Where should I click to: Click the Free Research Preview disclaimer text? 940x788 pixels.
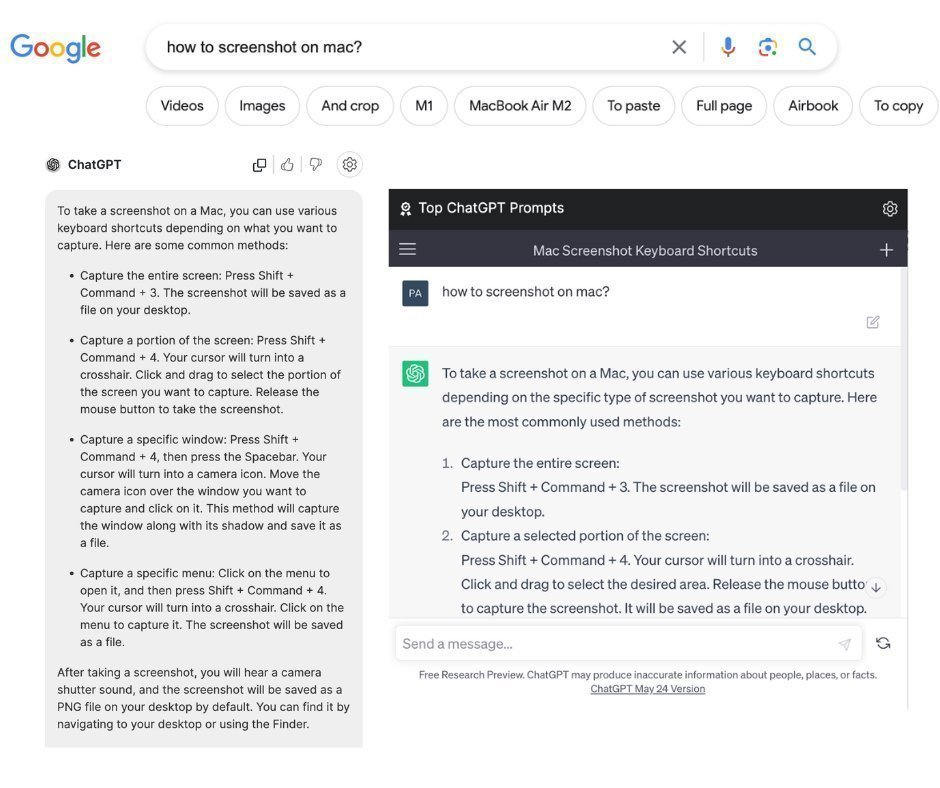point(647,675)
